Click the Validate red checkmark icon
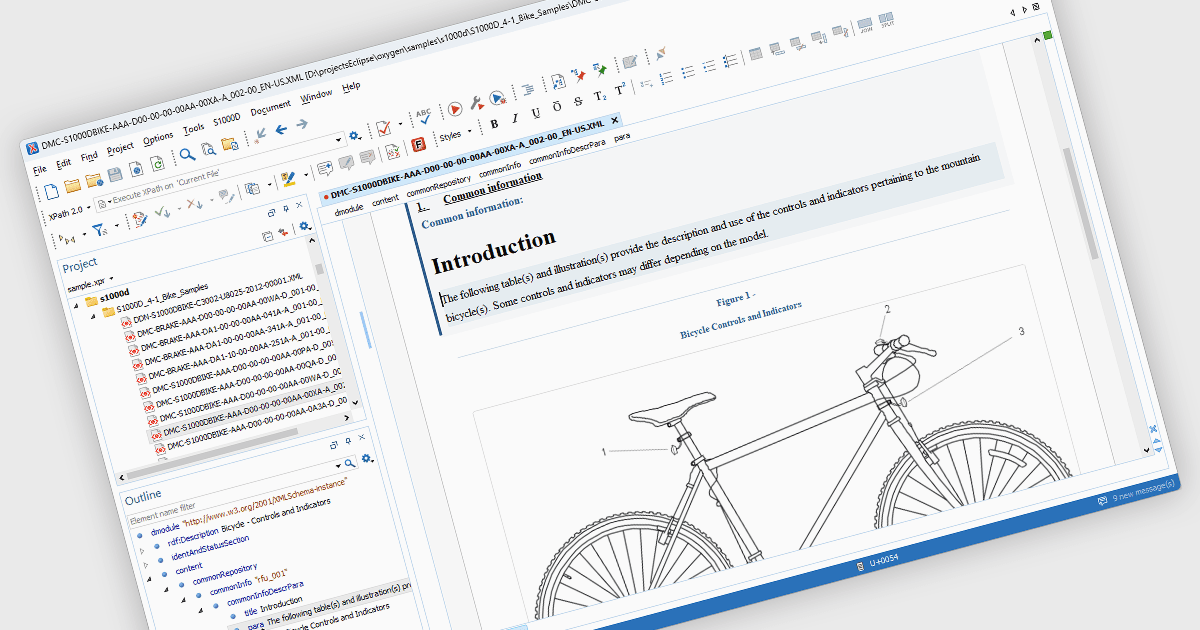 (x=383, y=128)
